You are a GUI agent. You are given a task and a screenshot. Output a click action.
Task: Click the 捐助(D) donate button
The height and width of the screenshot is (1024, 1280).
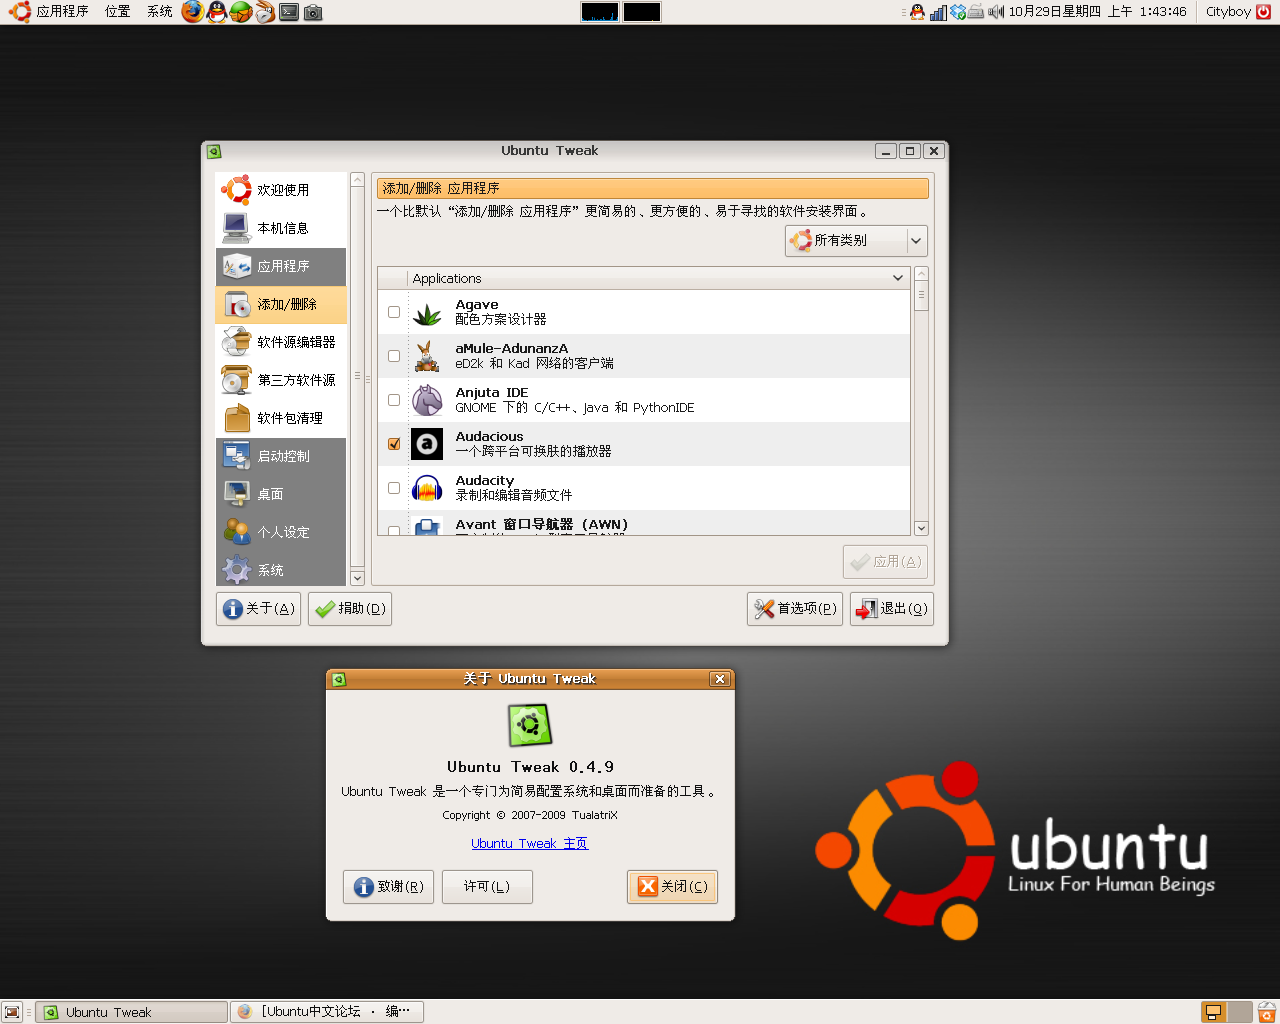[x=349, y=609]
